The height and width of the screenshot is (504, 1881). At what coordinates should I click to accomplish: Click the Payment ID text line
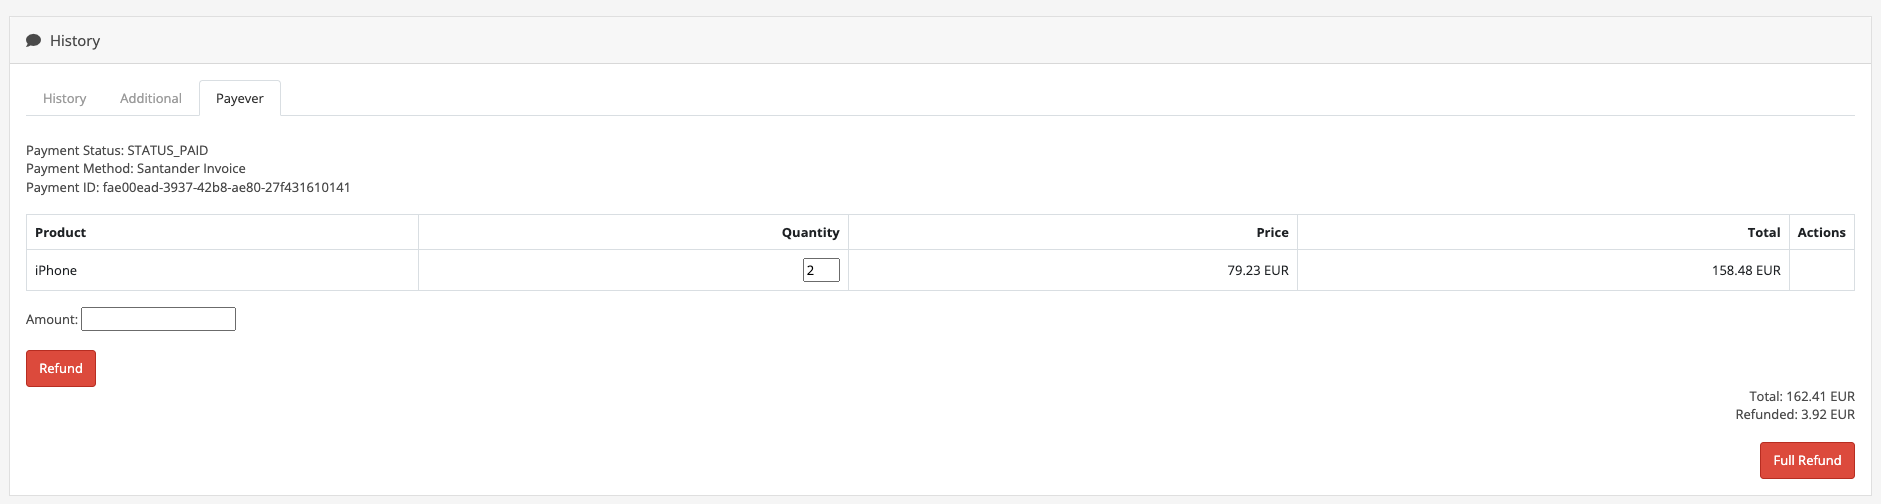tap(188, 187)
